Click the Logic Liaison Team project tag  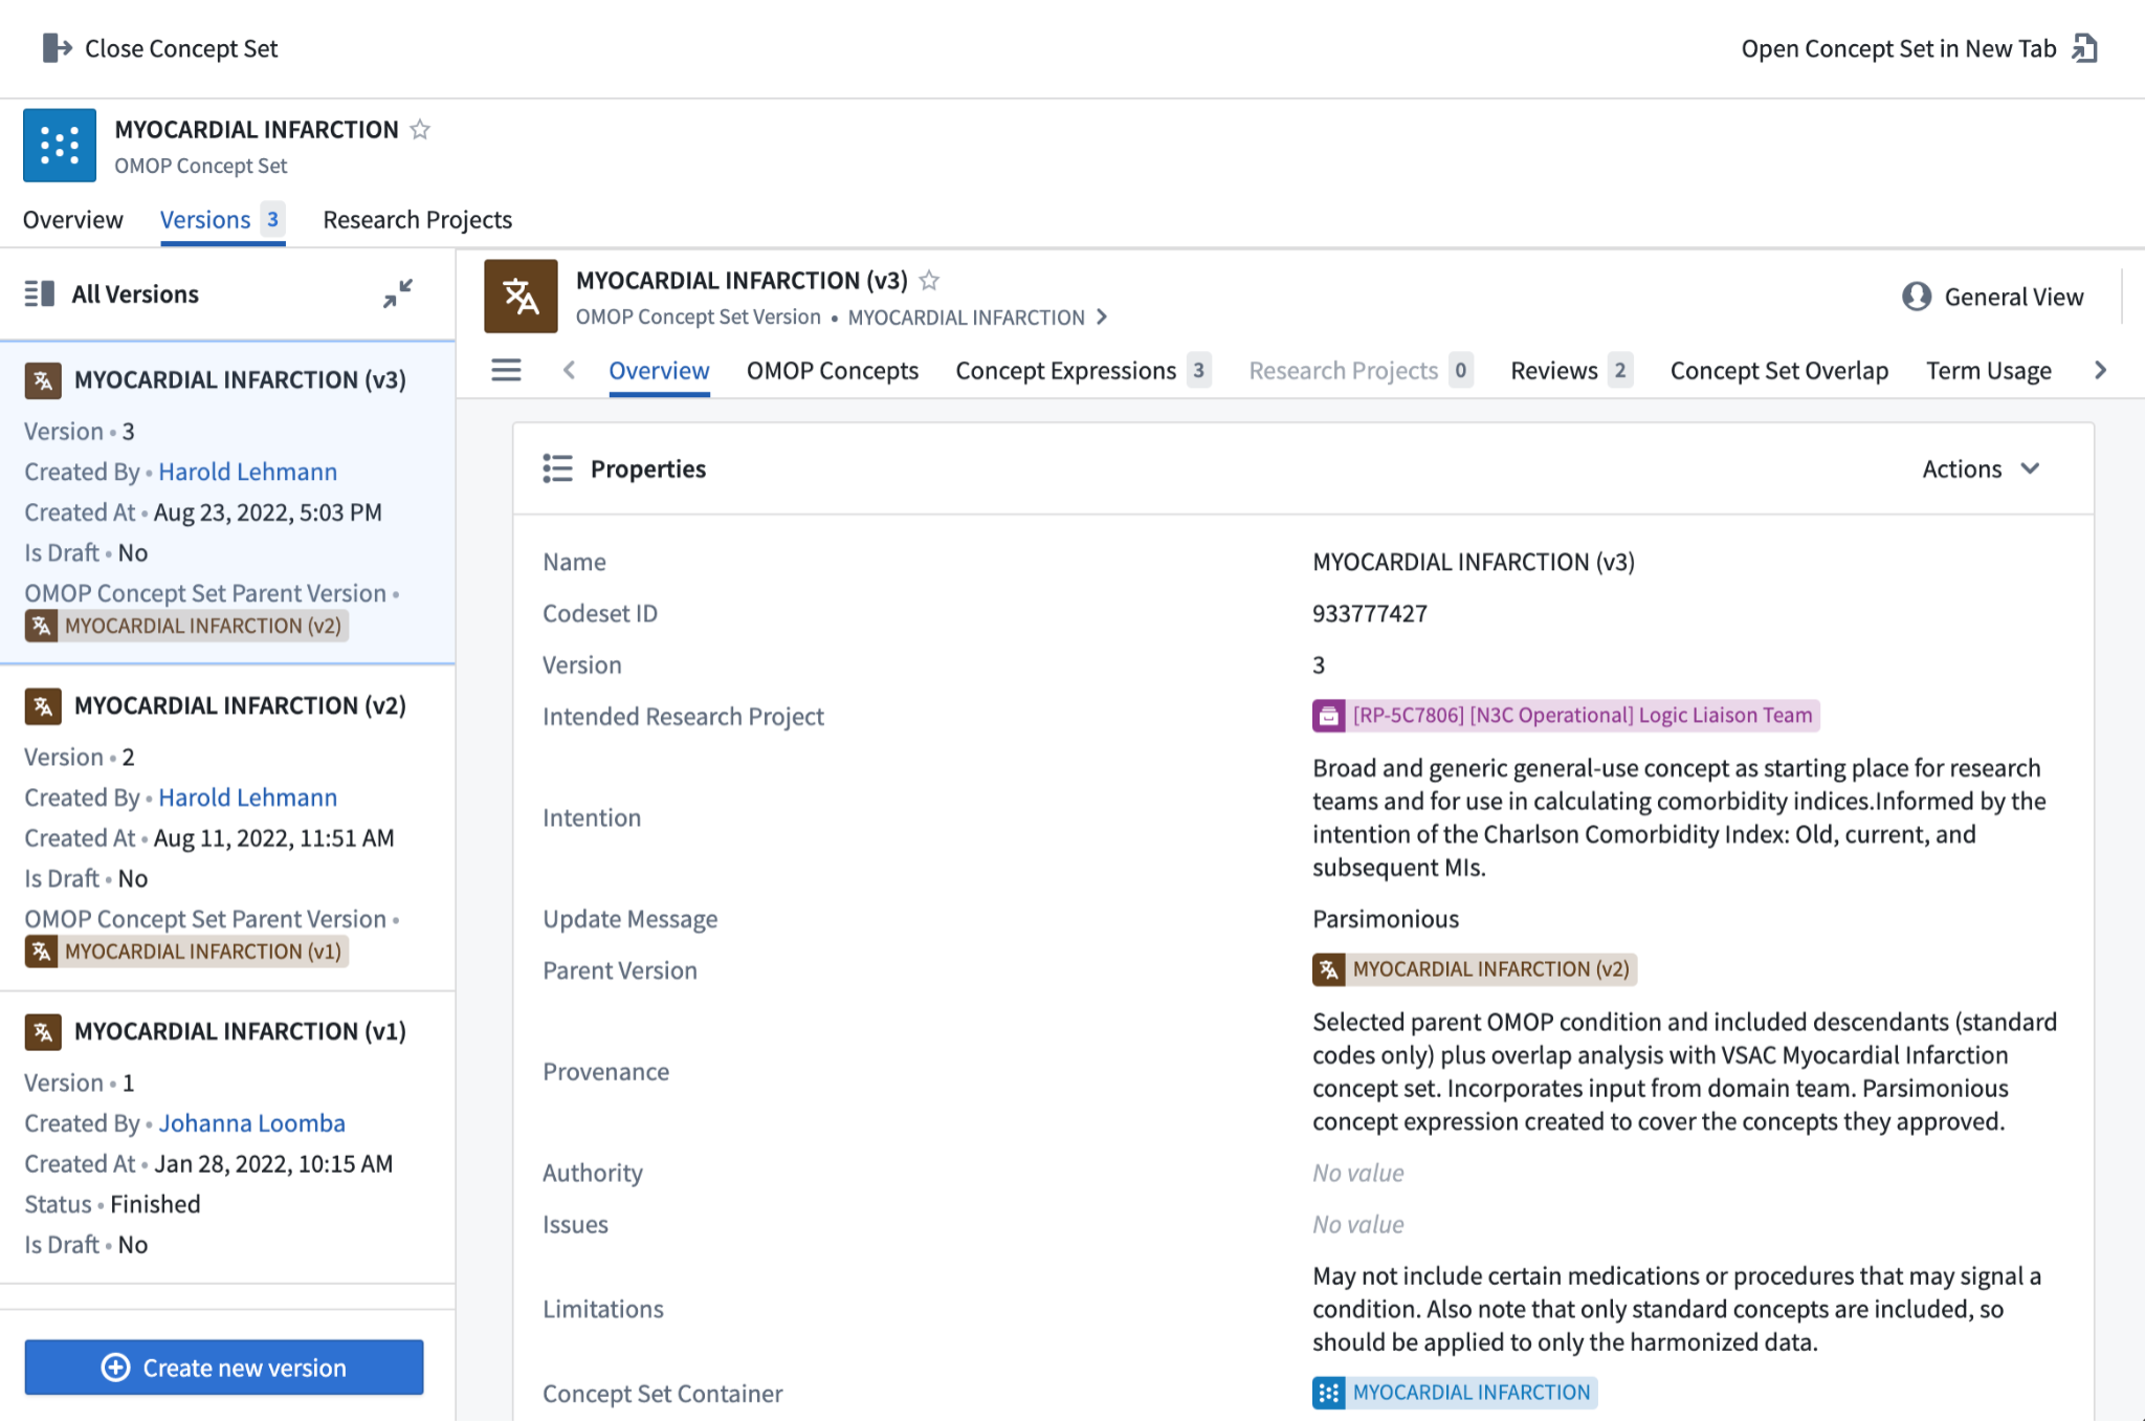click(x=1565, y=716)
